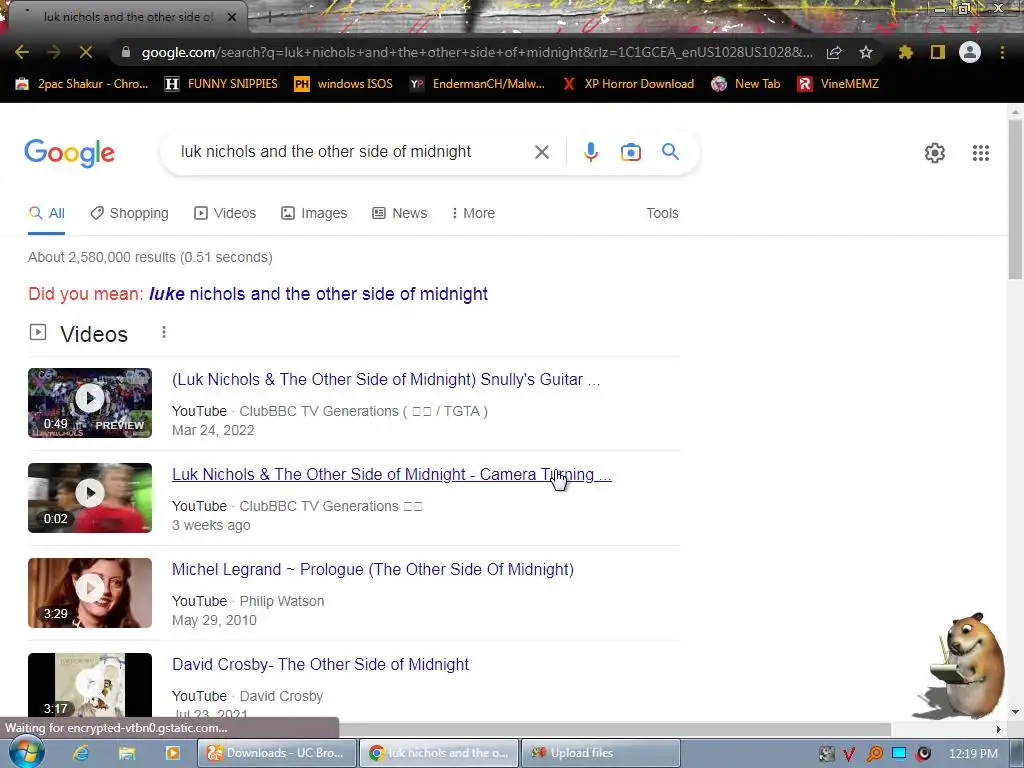Click the blue monitor tray icon
Viewport: 1024px width, 768px height.
(x=899, y=754)
